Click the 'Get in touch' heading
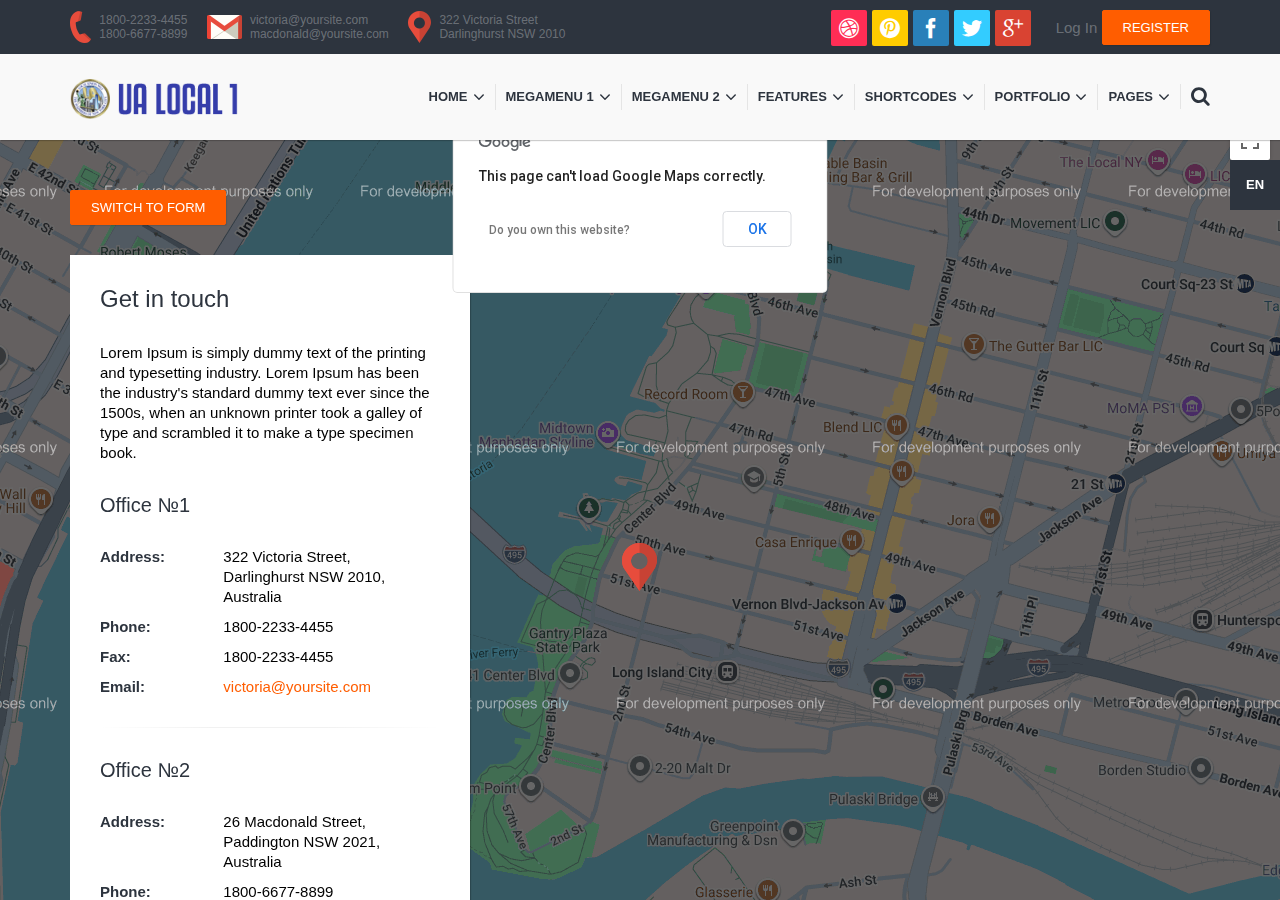The width and height of the screenshot is (1280, 900). (165, 299)
